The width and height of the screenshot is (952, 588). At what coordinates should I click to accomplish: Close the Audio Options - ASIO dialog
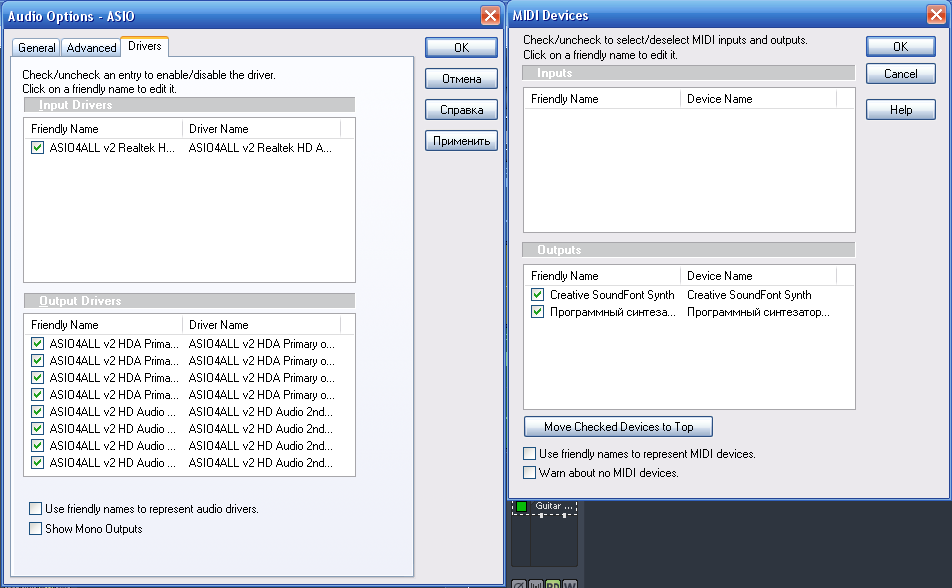(x=490, y=15)
